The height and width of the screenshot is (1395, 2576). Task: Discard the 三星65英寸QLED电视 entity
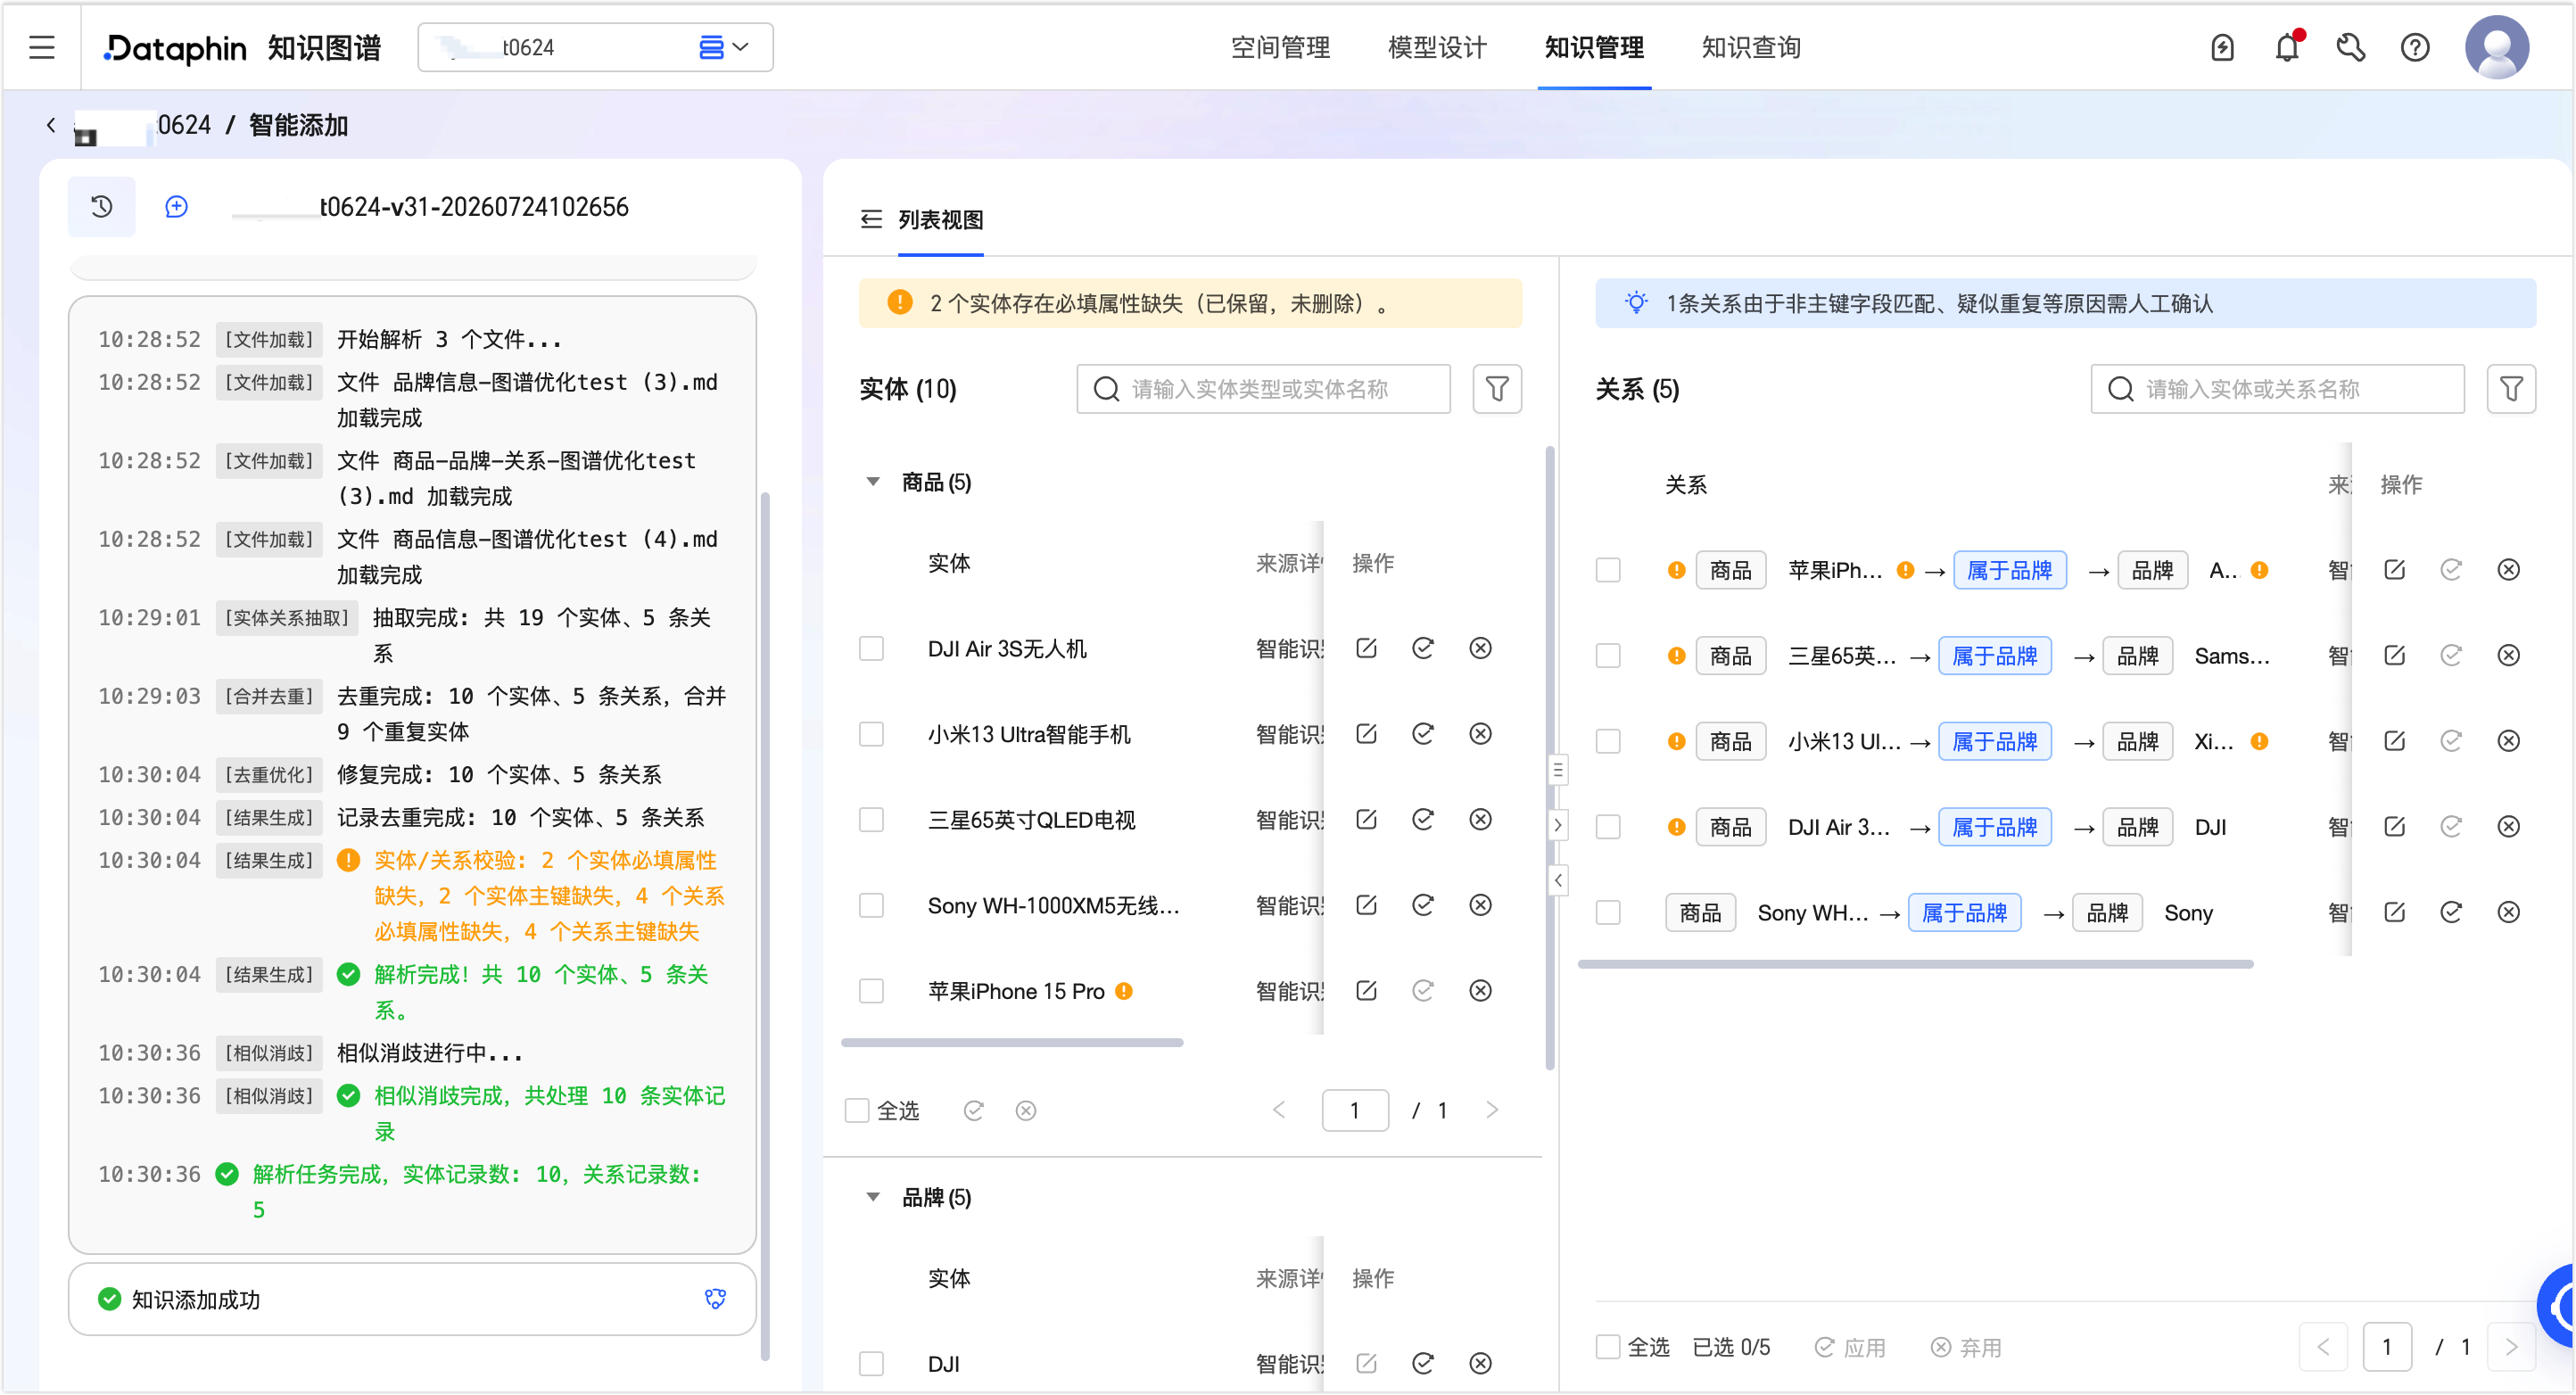tap(1480, 819)
